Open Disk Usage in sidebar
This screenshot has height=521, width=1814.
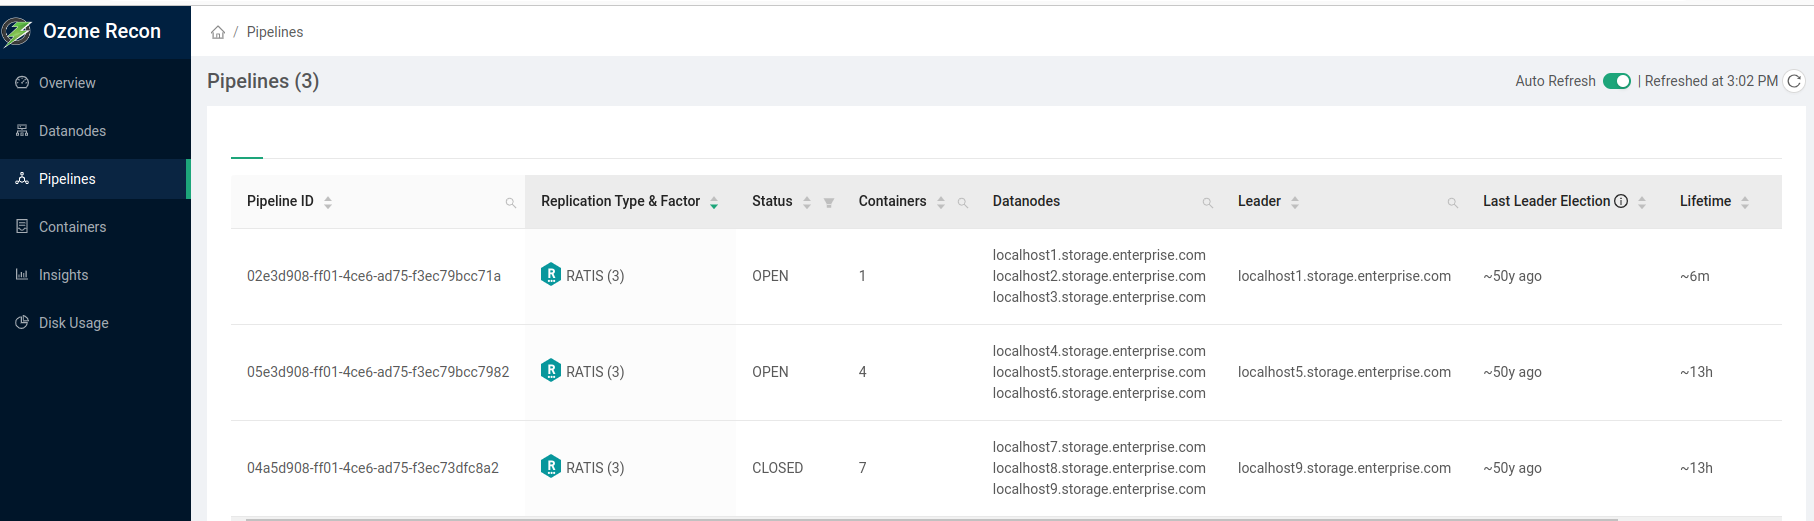pos(73,323)
